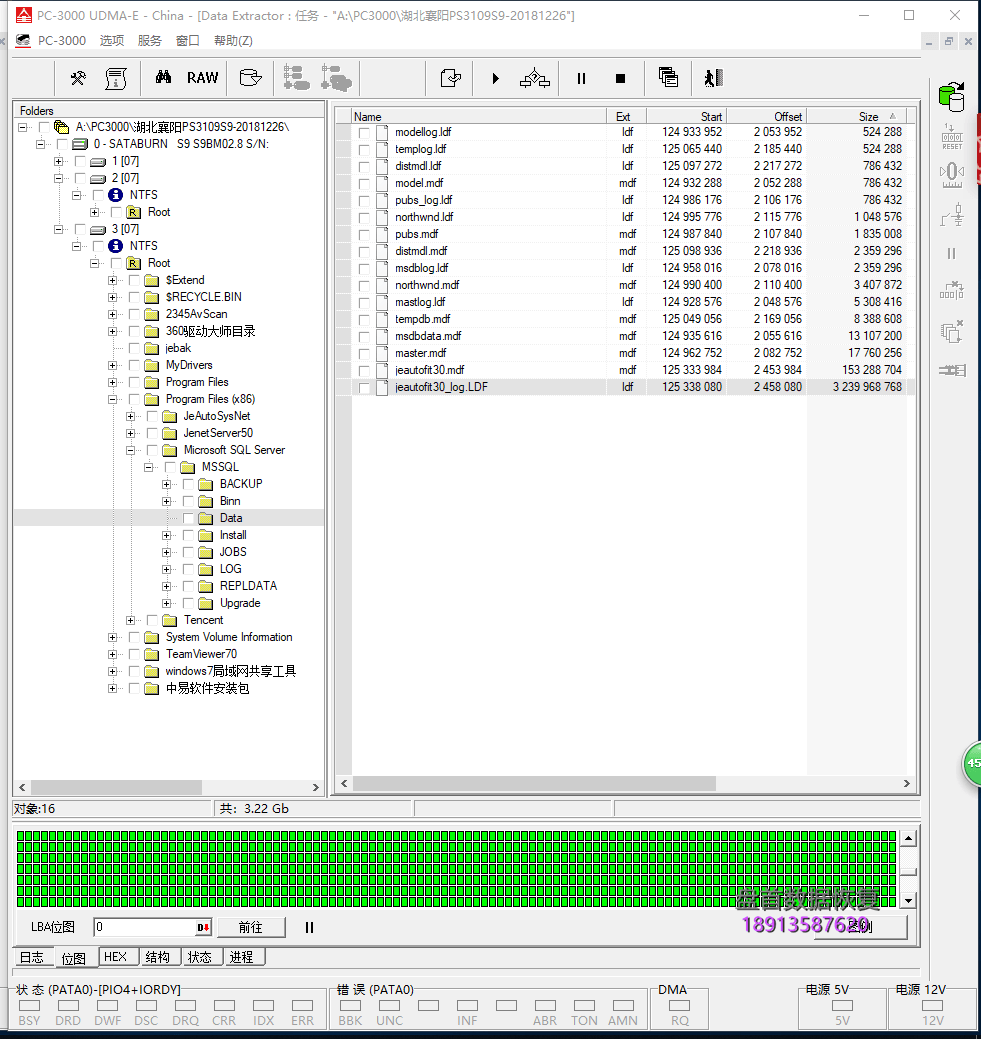Open the PC-3000 menu
Screen dimensions: 981x1039
(62, 40)
